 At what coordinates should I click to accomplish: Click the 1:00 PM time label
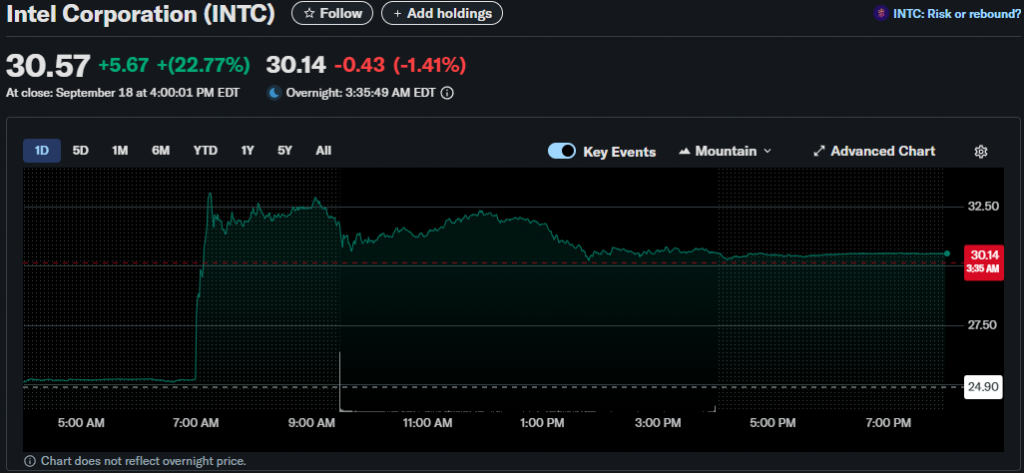tap(541, 423)
